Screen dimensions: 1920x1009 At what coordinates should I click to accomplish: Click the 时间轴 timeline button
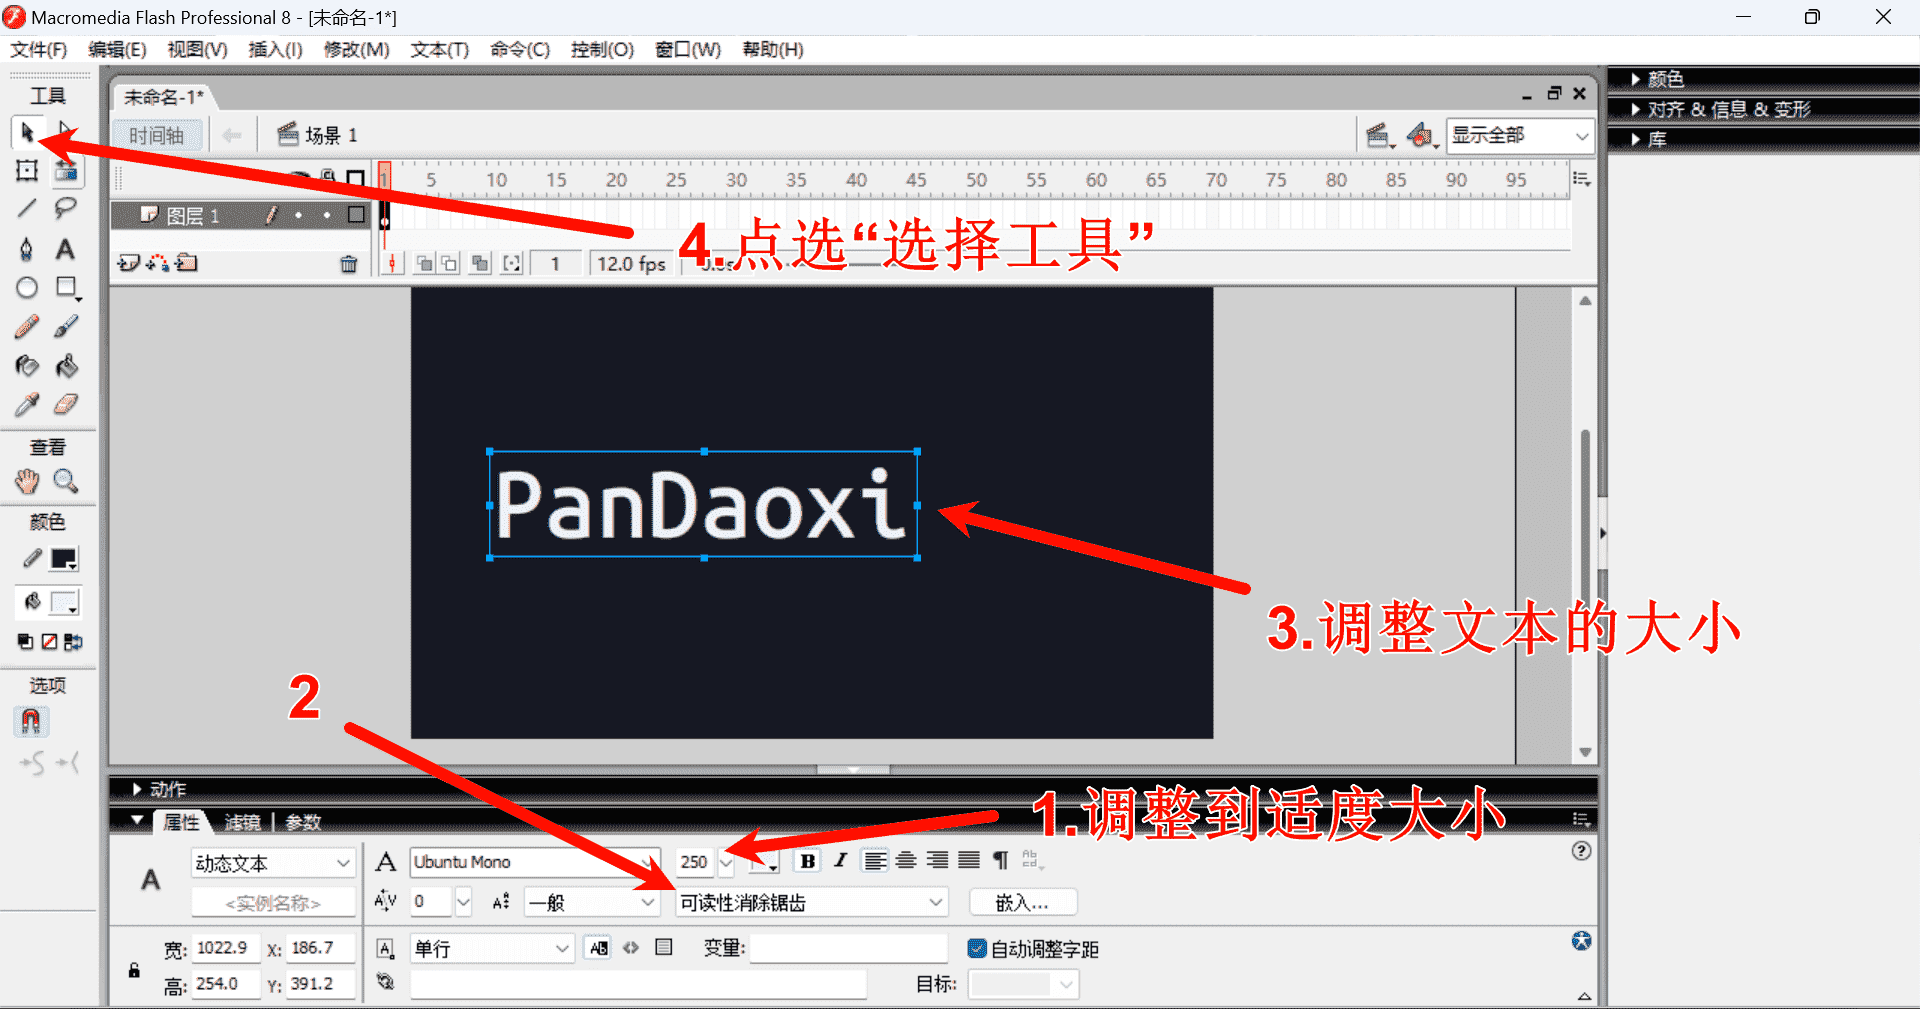[x=157, y=135]
